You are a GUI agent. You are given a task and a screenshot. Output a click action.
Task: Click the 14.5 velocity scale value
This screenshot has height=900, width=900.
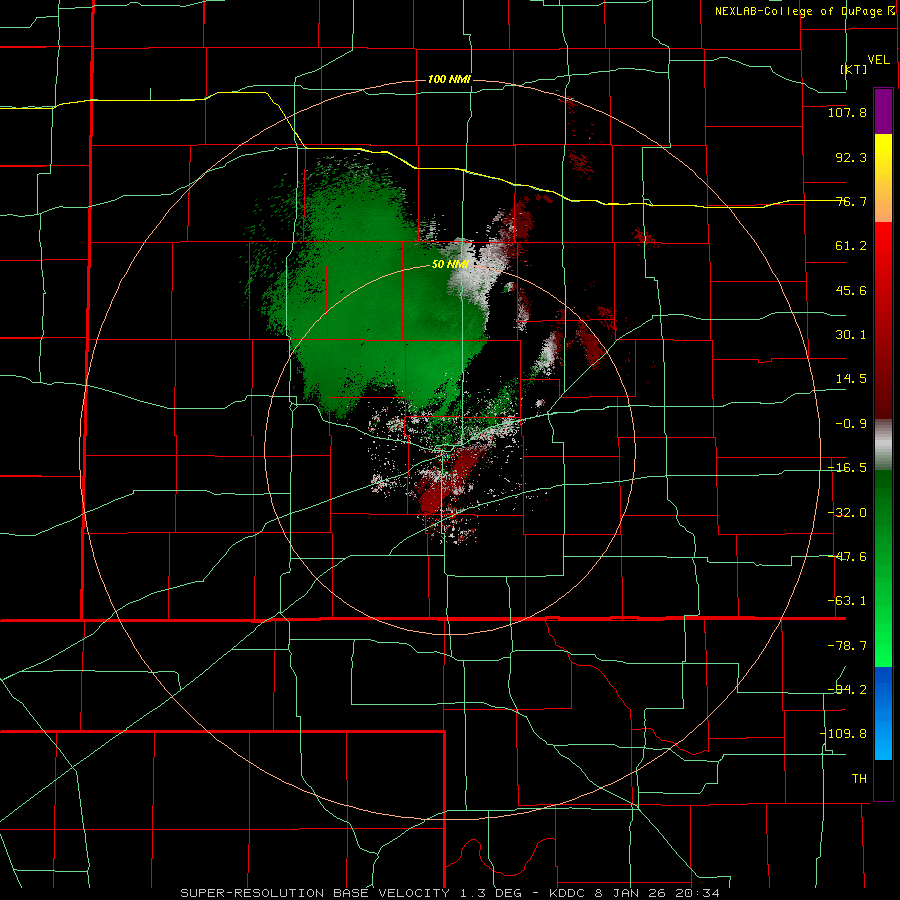(x=851, y=379)
